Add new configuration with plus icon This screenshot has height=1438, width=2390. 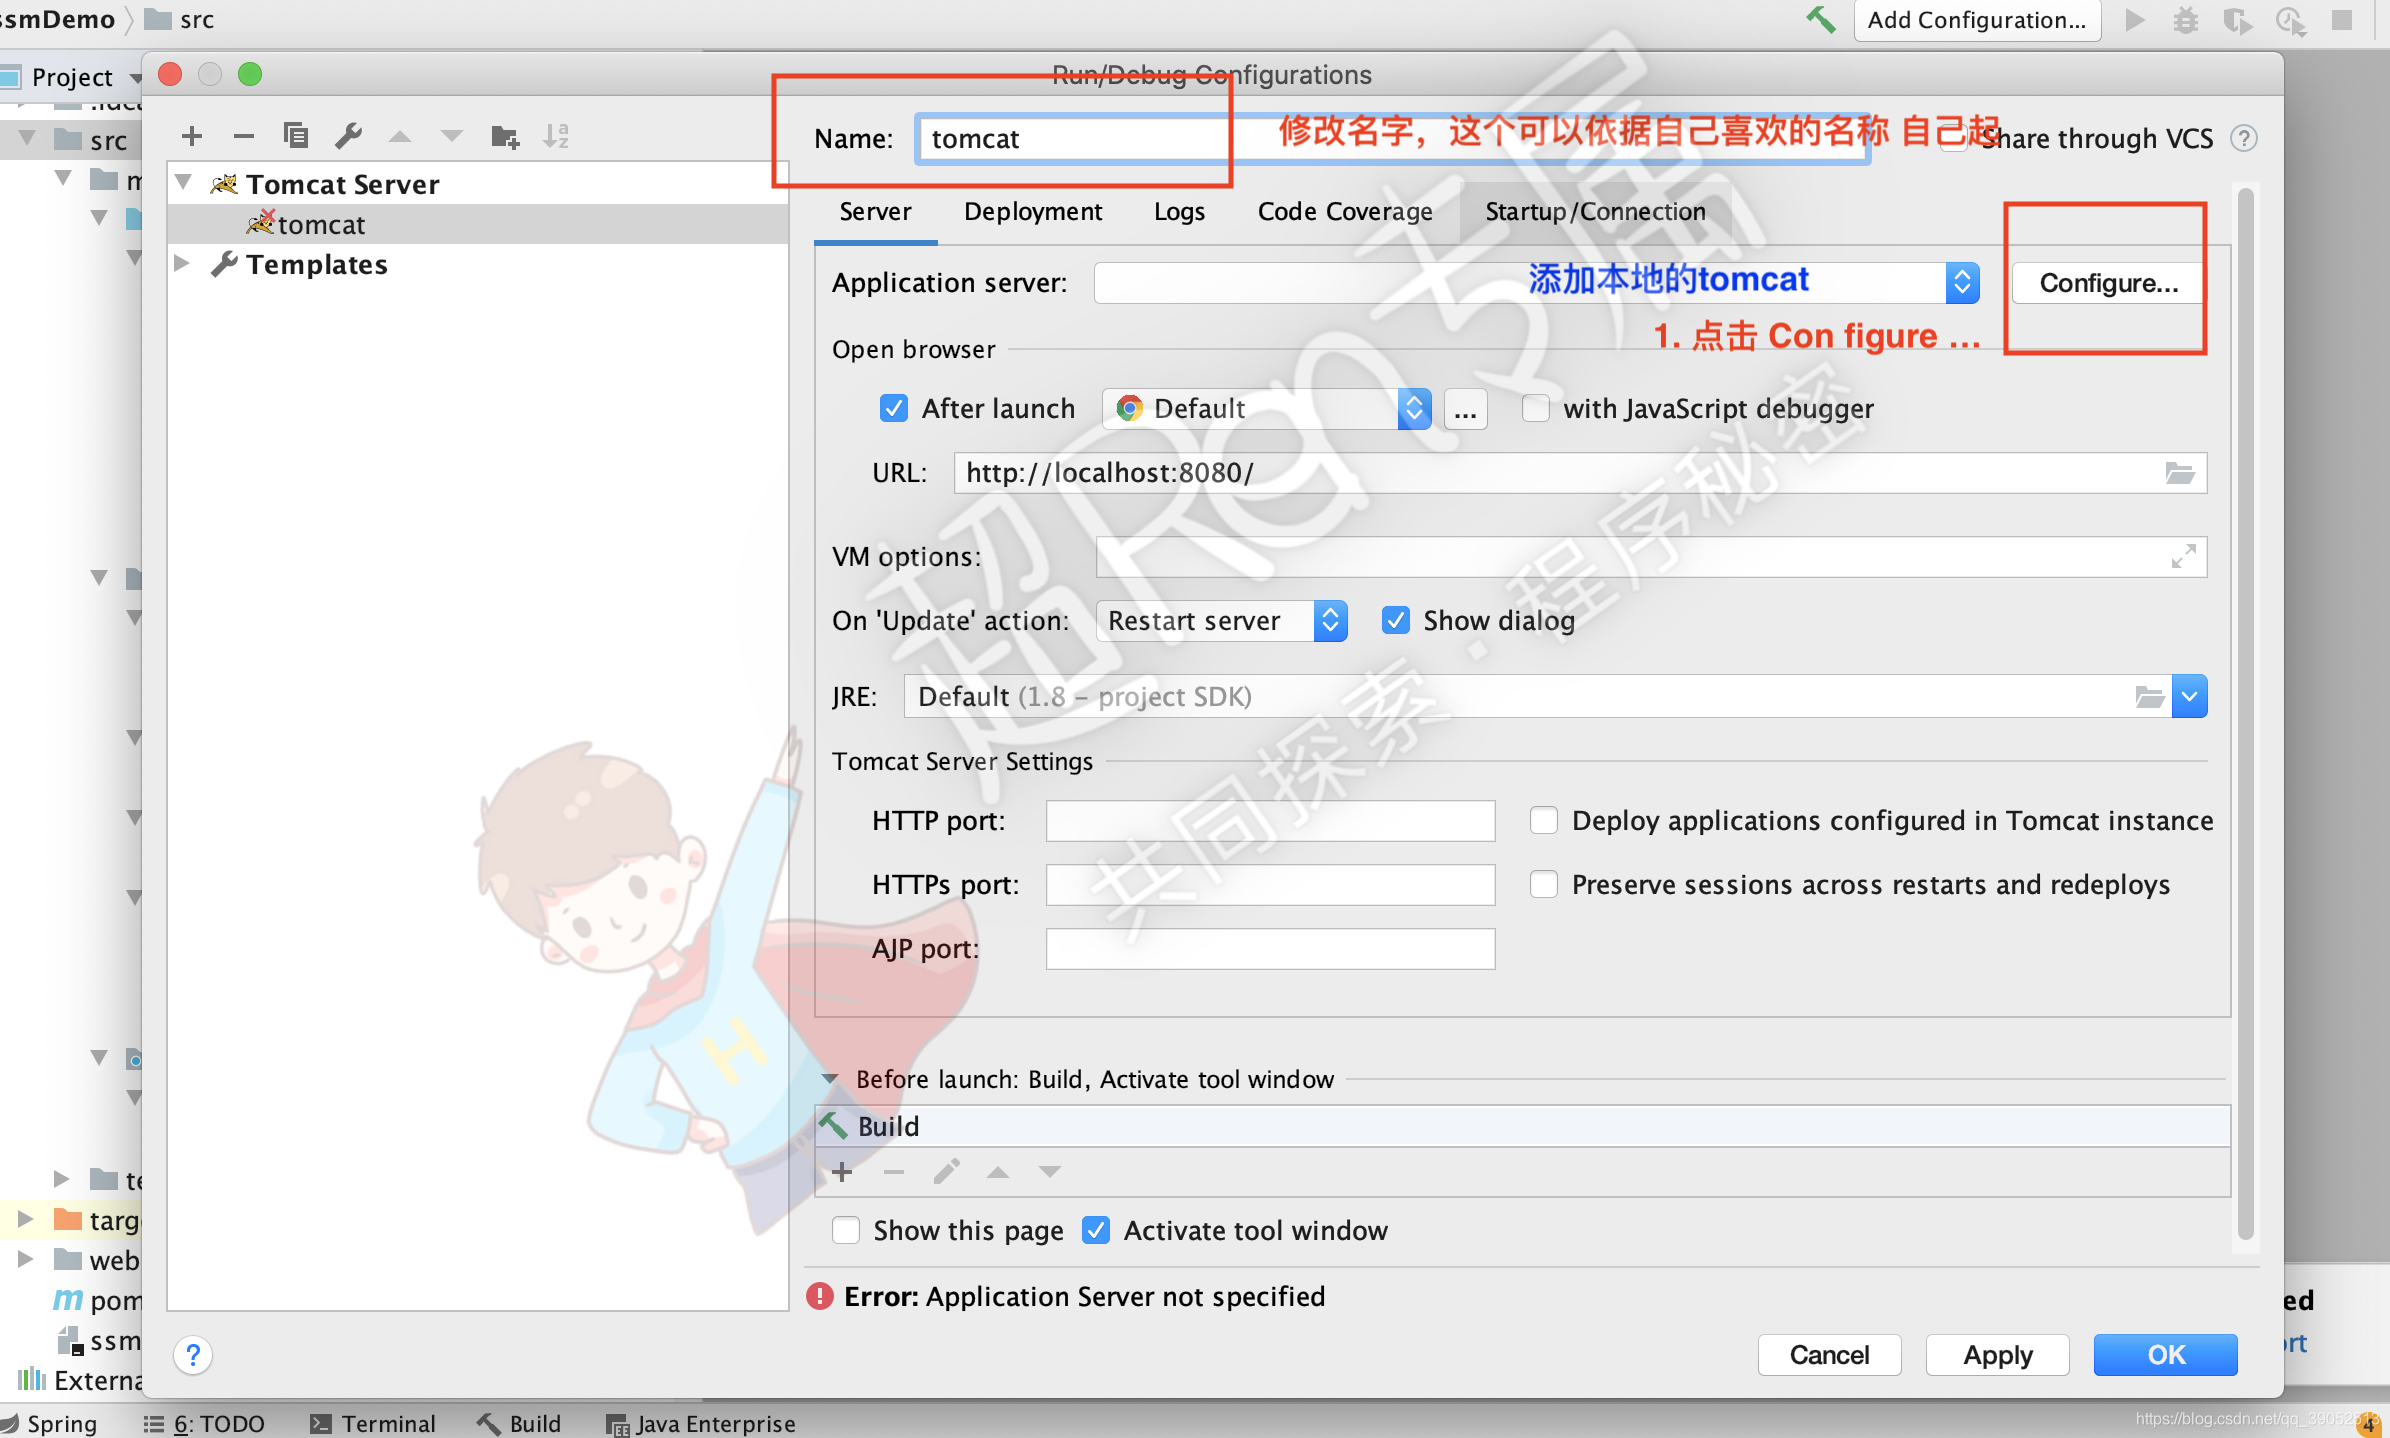pyautogui.click(x=192, y=136)
